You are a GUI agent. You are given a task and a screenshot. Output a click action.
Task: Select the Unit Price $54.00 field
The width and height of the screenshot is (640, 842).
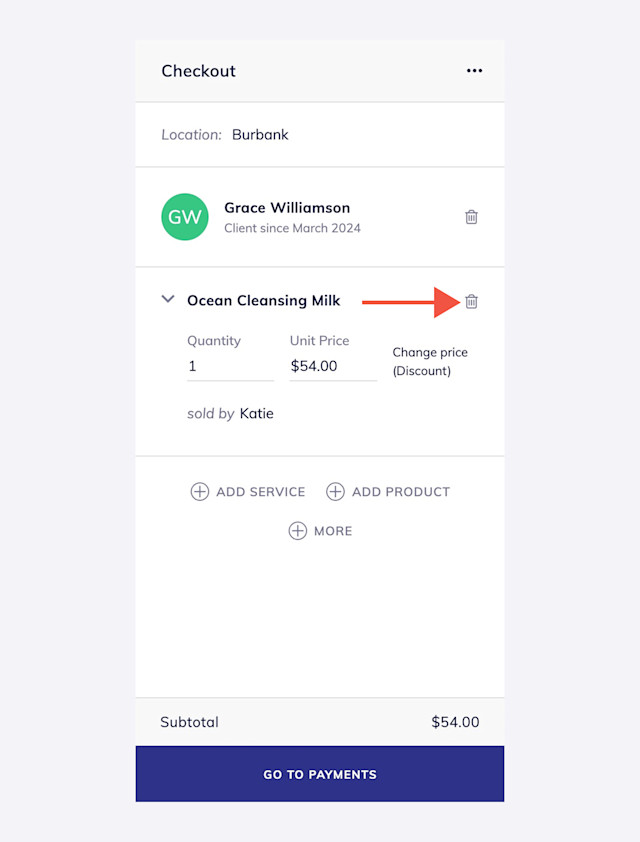point(333,366)
